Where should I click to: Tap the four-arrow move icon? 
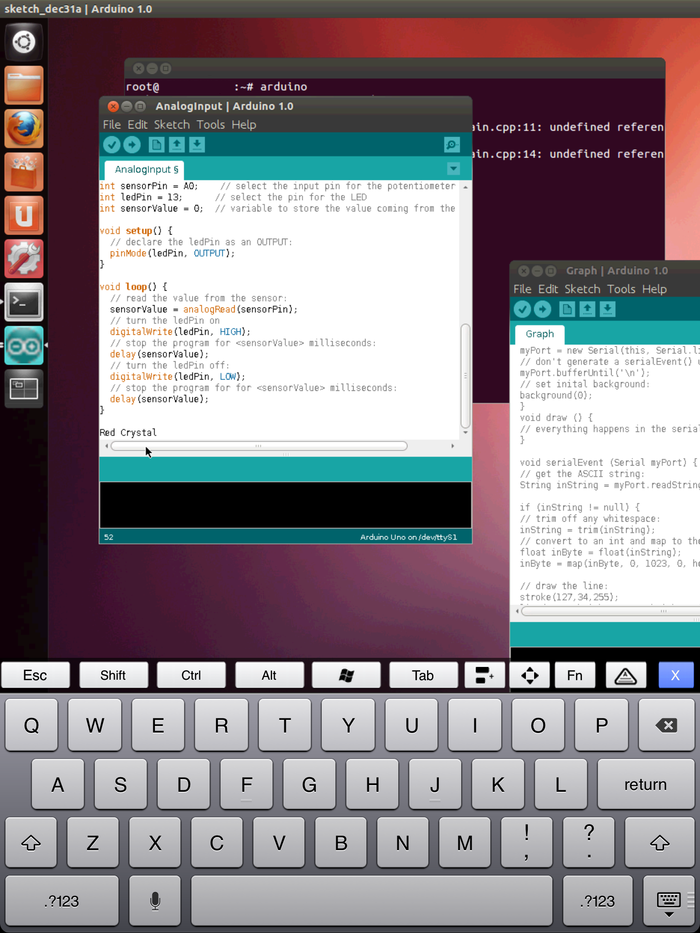click(530, 675)
